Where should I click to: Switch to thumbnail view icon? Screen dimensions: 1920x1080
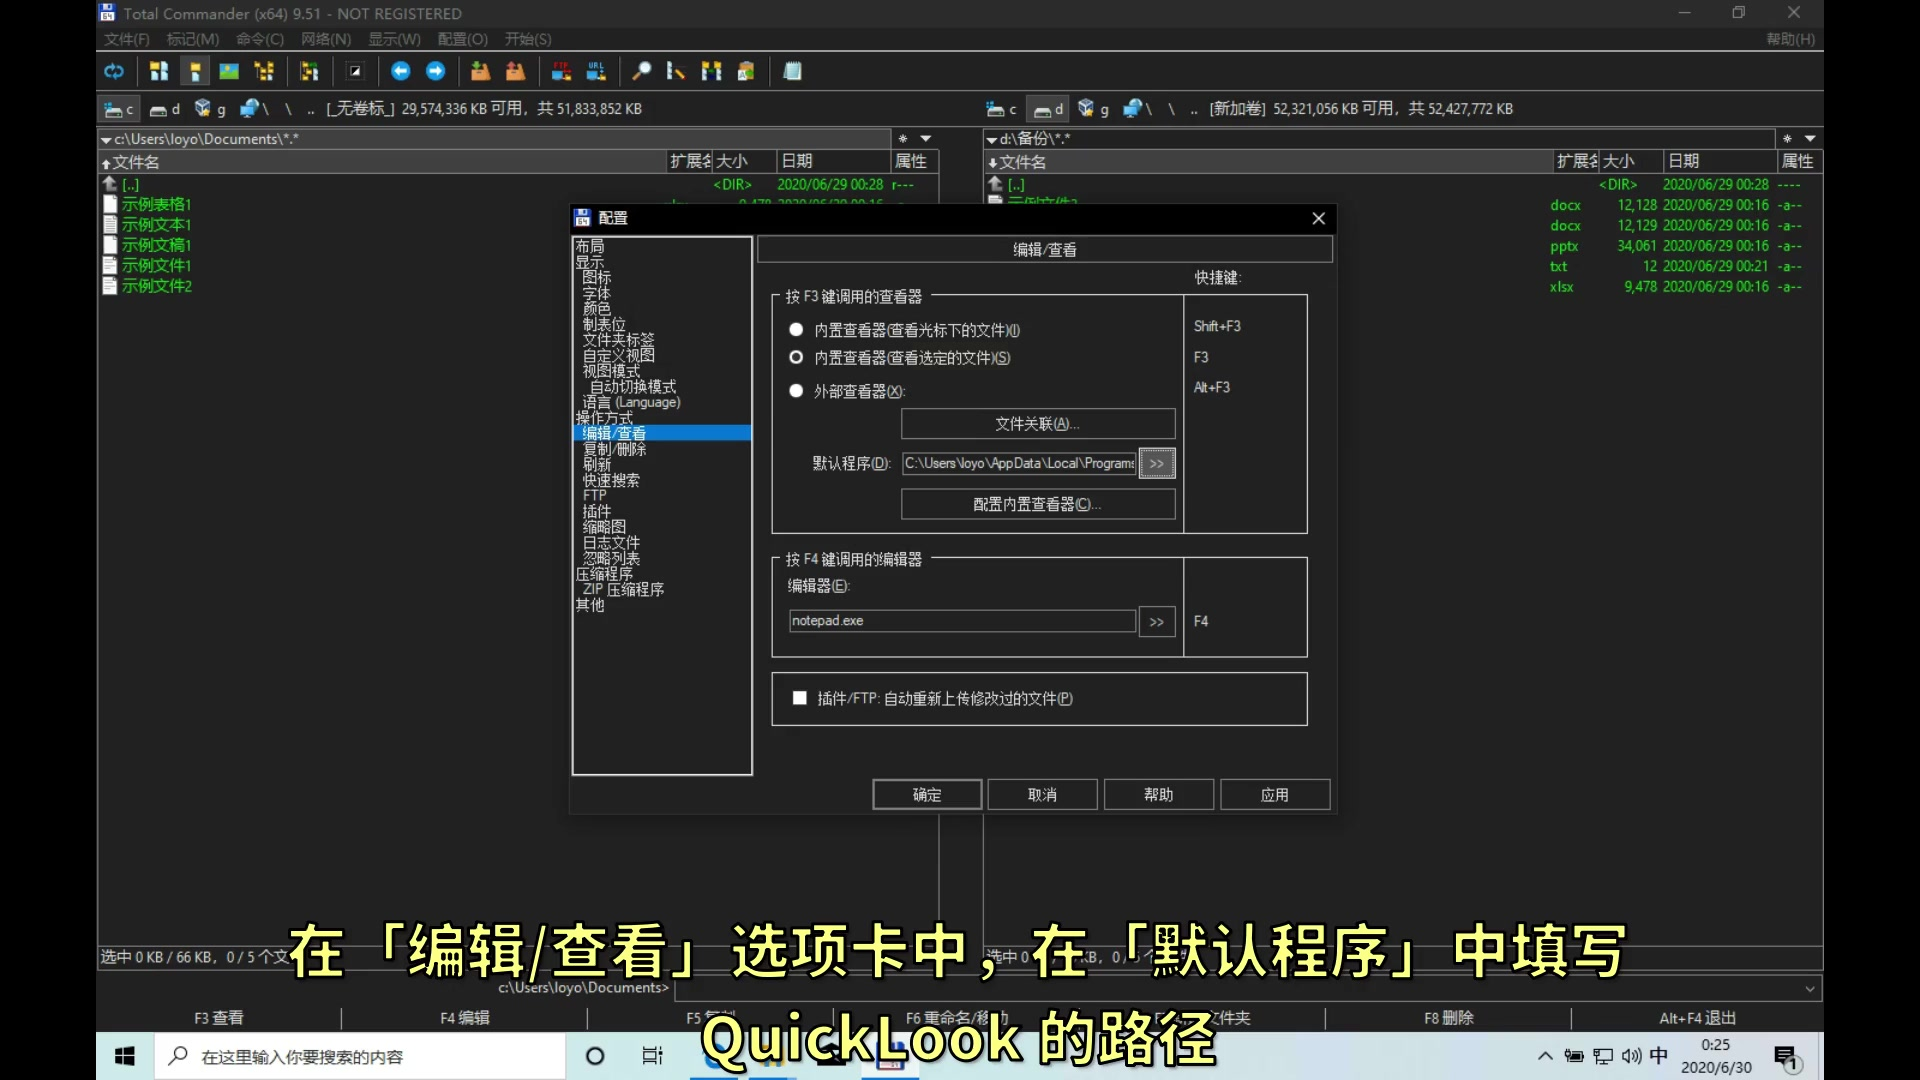tap(229, 71)
